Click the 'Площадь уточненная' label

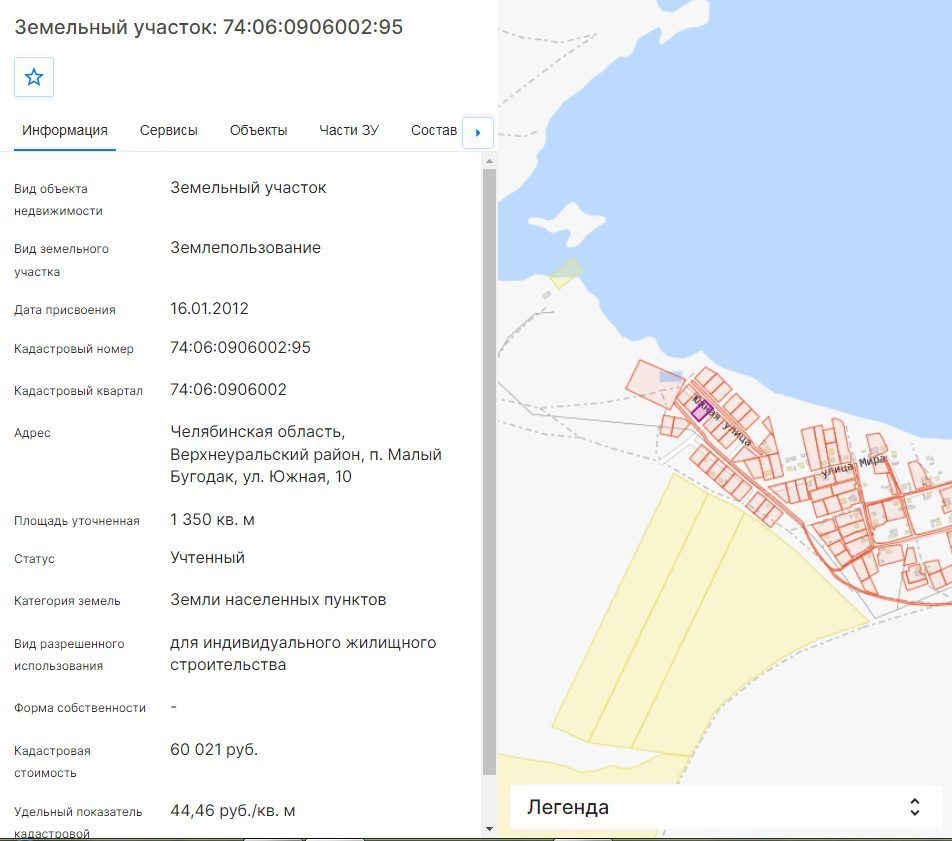[76, 521]
